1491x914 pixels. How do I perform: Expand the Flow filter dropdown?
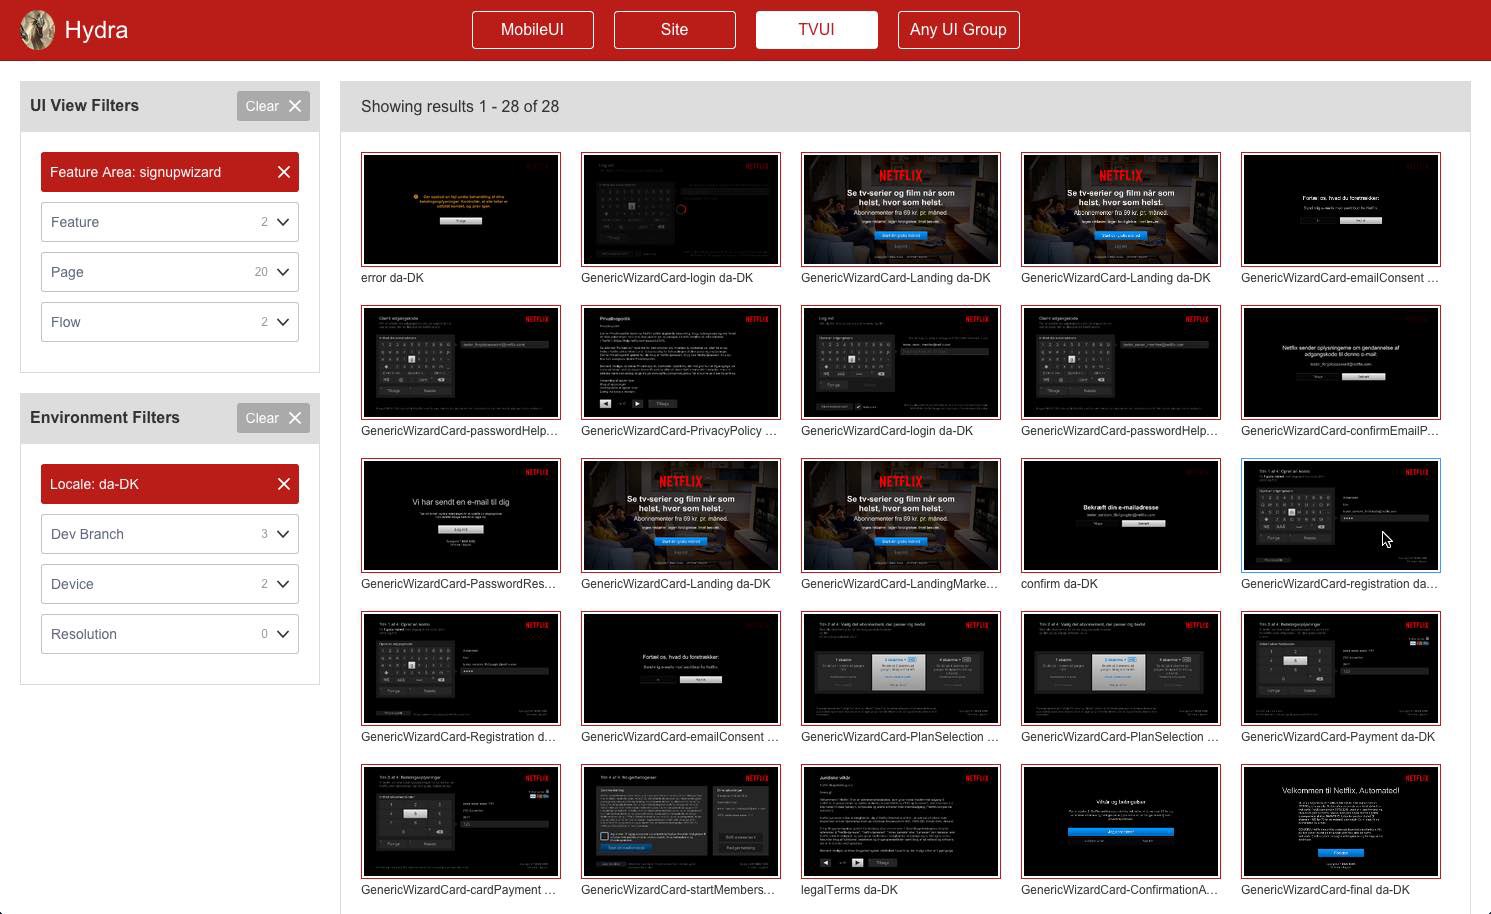170,322
